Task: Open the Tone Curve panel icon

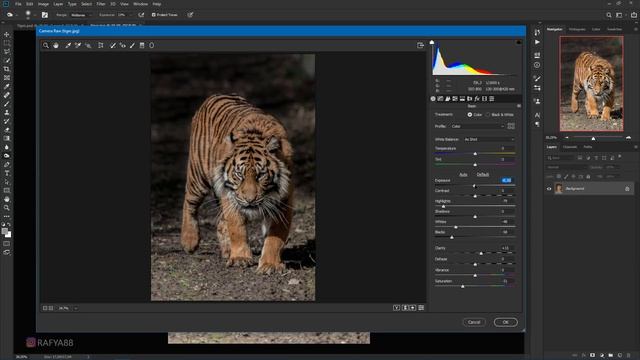Action: click(440, 99)
